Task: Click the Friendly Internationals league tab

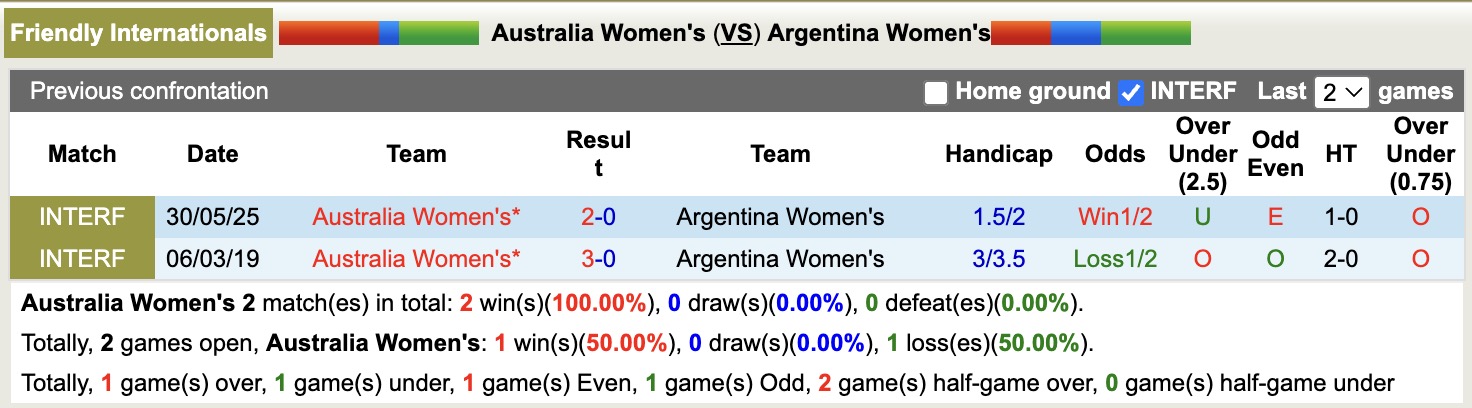Action: [x=139, y=34]
